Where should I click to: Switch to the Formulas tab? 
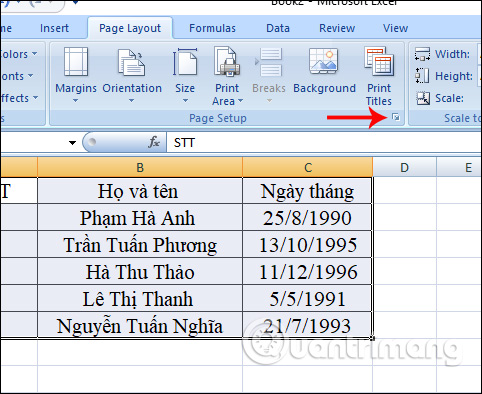pyautogui.click(x=212, y=28)
